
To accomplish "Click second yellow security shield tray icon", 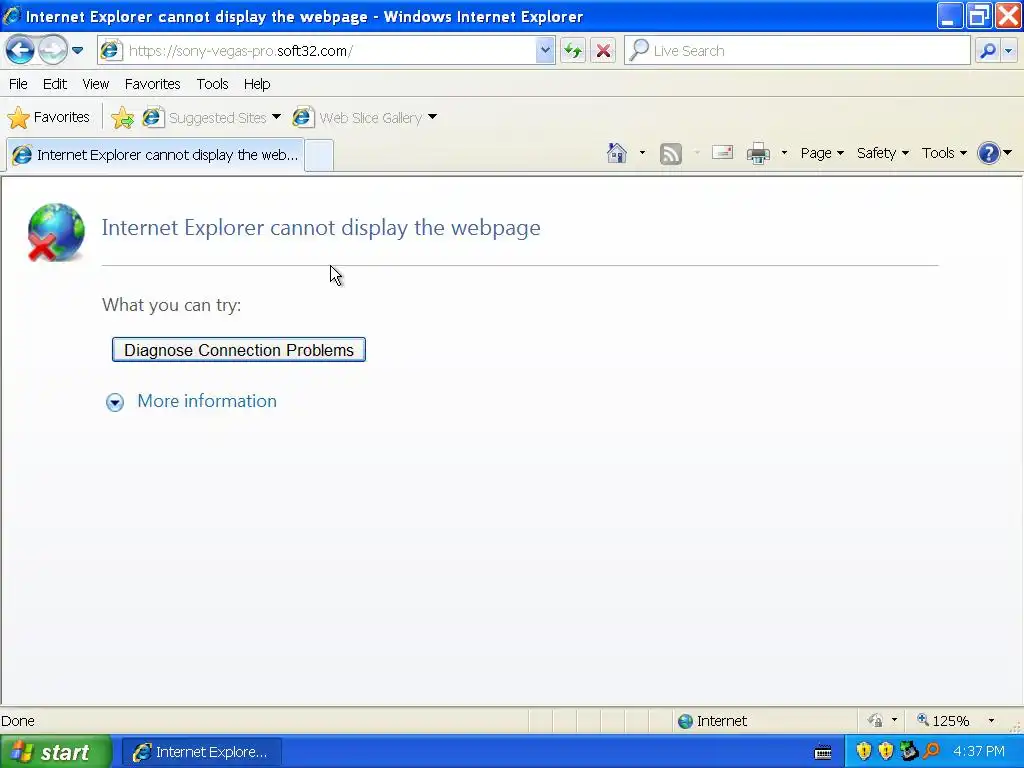I will [886, 751].
